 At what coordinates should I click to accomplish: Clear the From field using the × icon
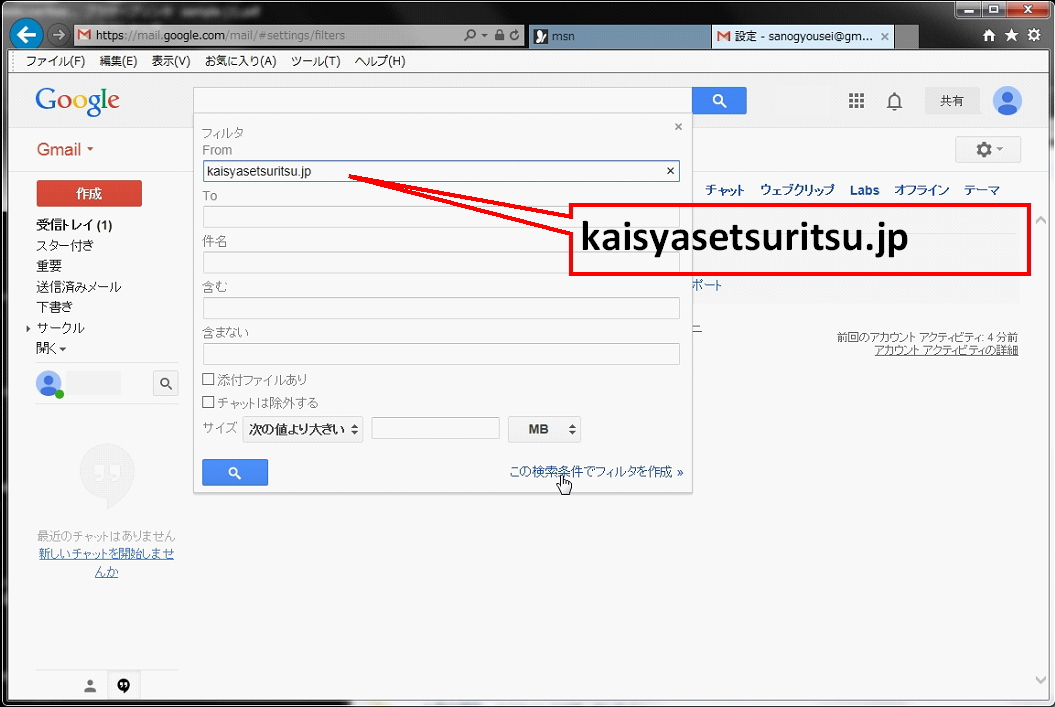tap(670, 170)
